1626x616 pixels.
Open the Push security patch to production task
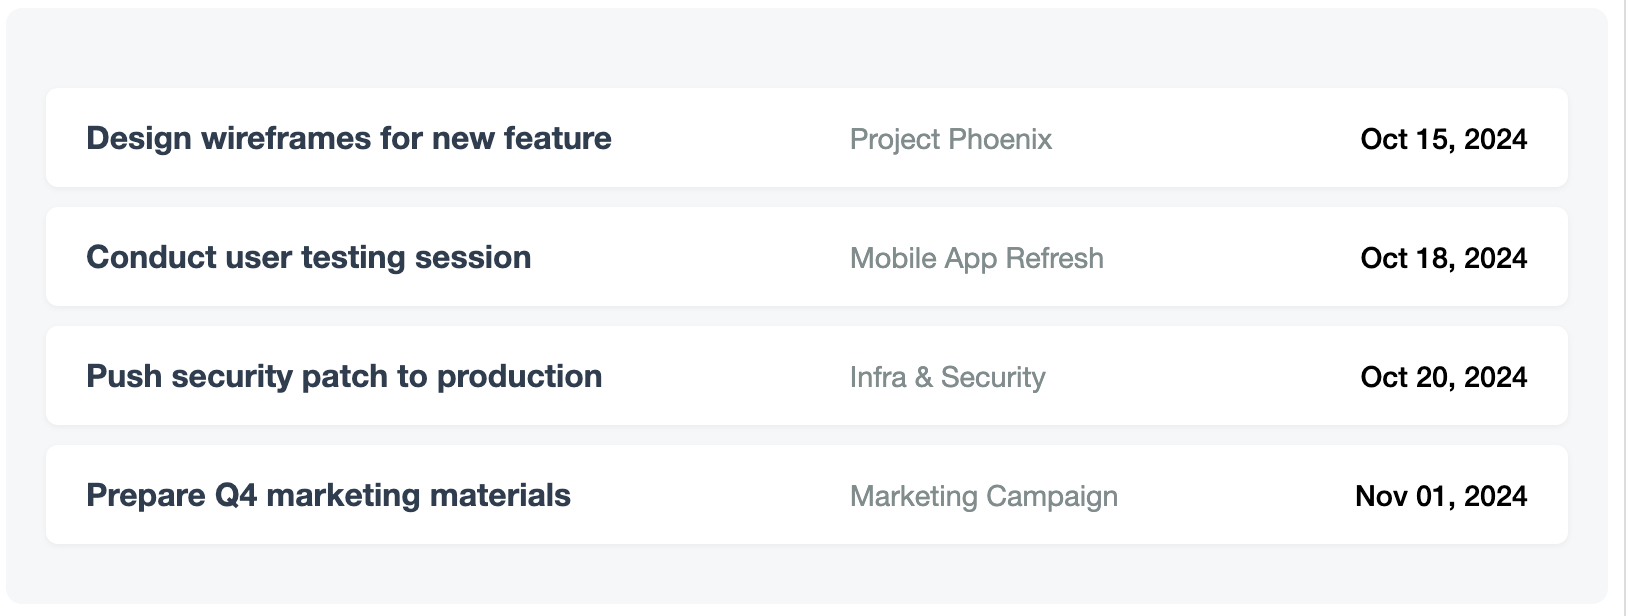344,376
